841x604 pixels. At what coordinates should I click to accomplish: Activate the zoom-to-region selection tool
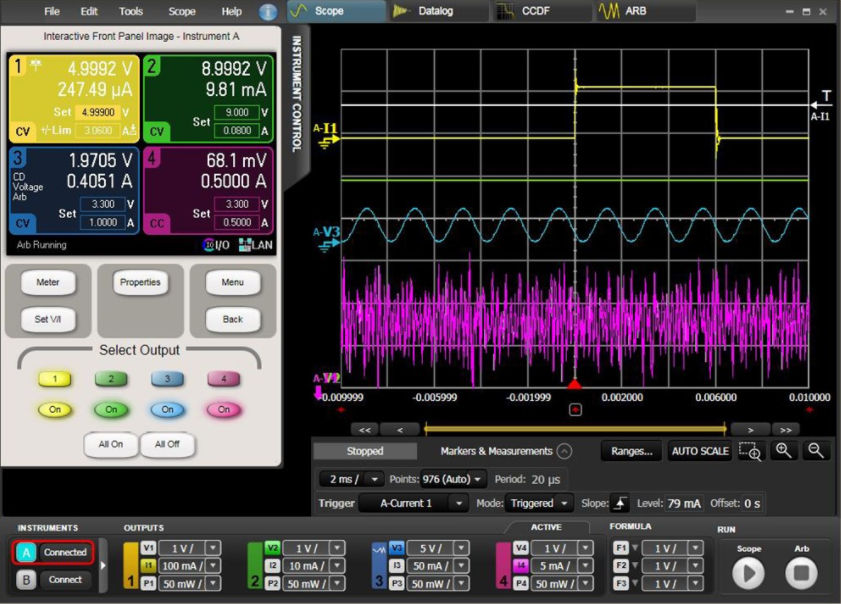tap(751, 451)
